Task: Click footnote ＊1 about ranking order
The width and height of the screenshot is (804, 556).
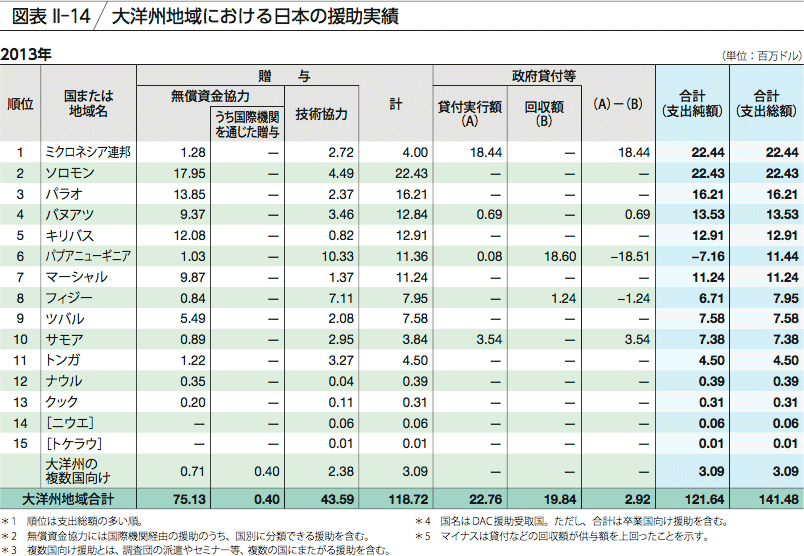Action: pos(72,522)
